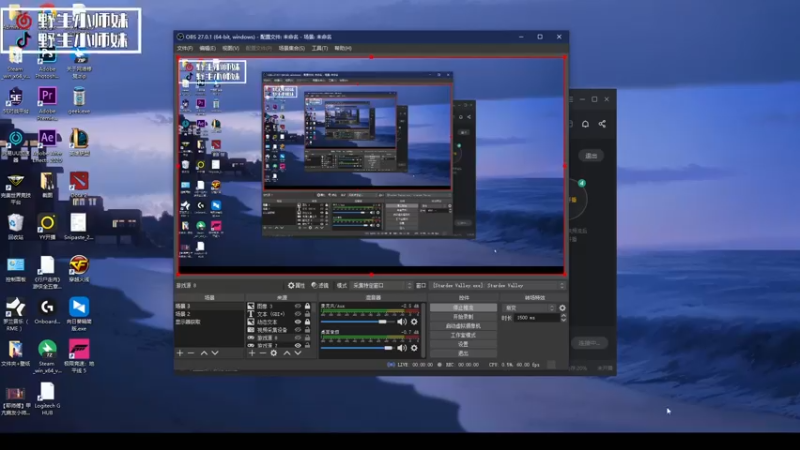
Task: Open Settings (设置) button in controls
Action: click(x=463, y=344)
